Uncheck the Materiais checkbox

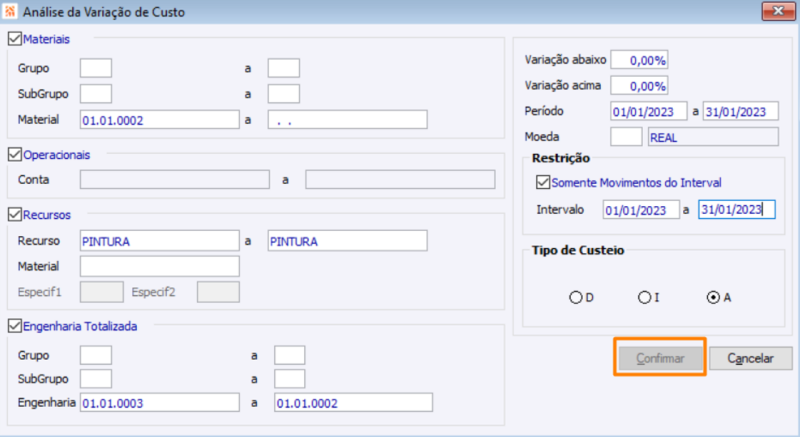click(15, 39)
